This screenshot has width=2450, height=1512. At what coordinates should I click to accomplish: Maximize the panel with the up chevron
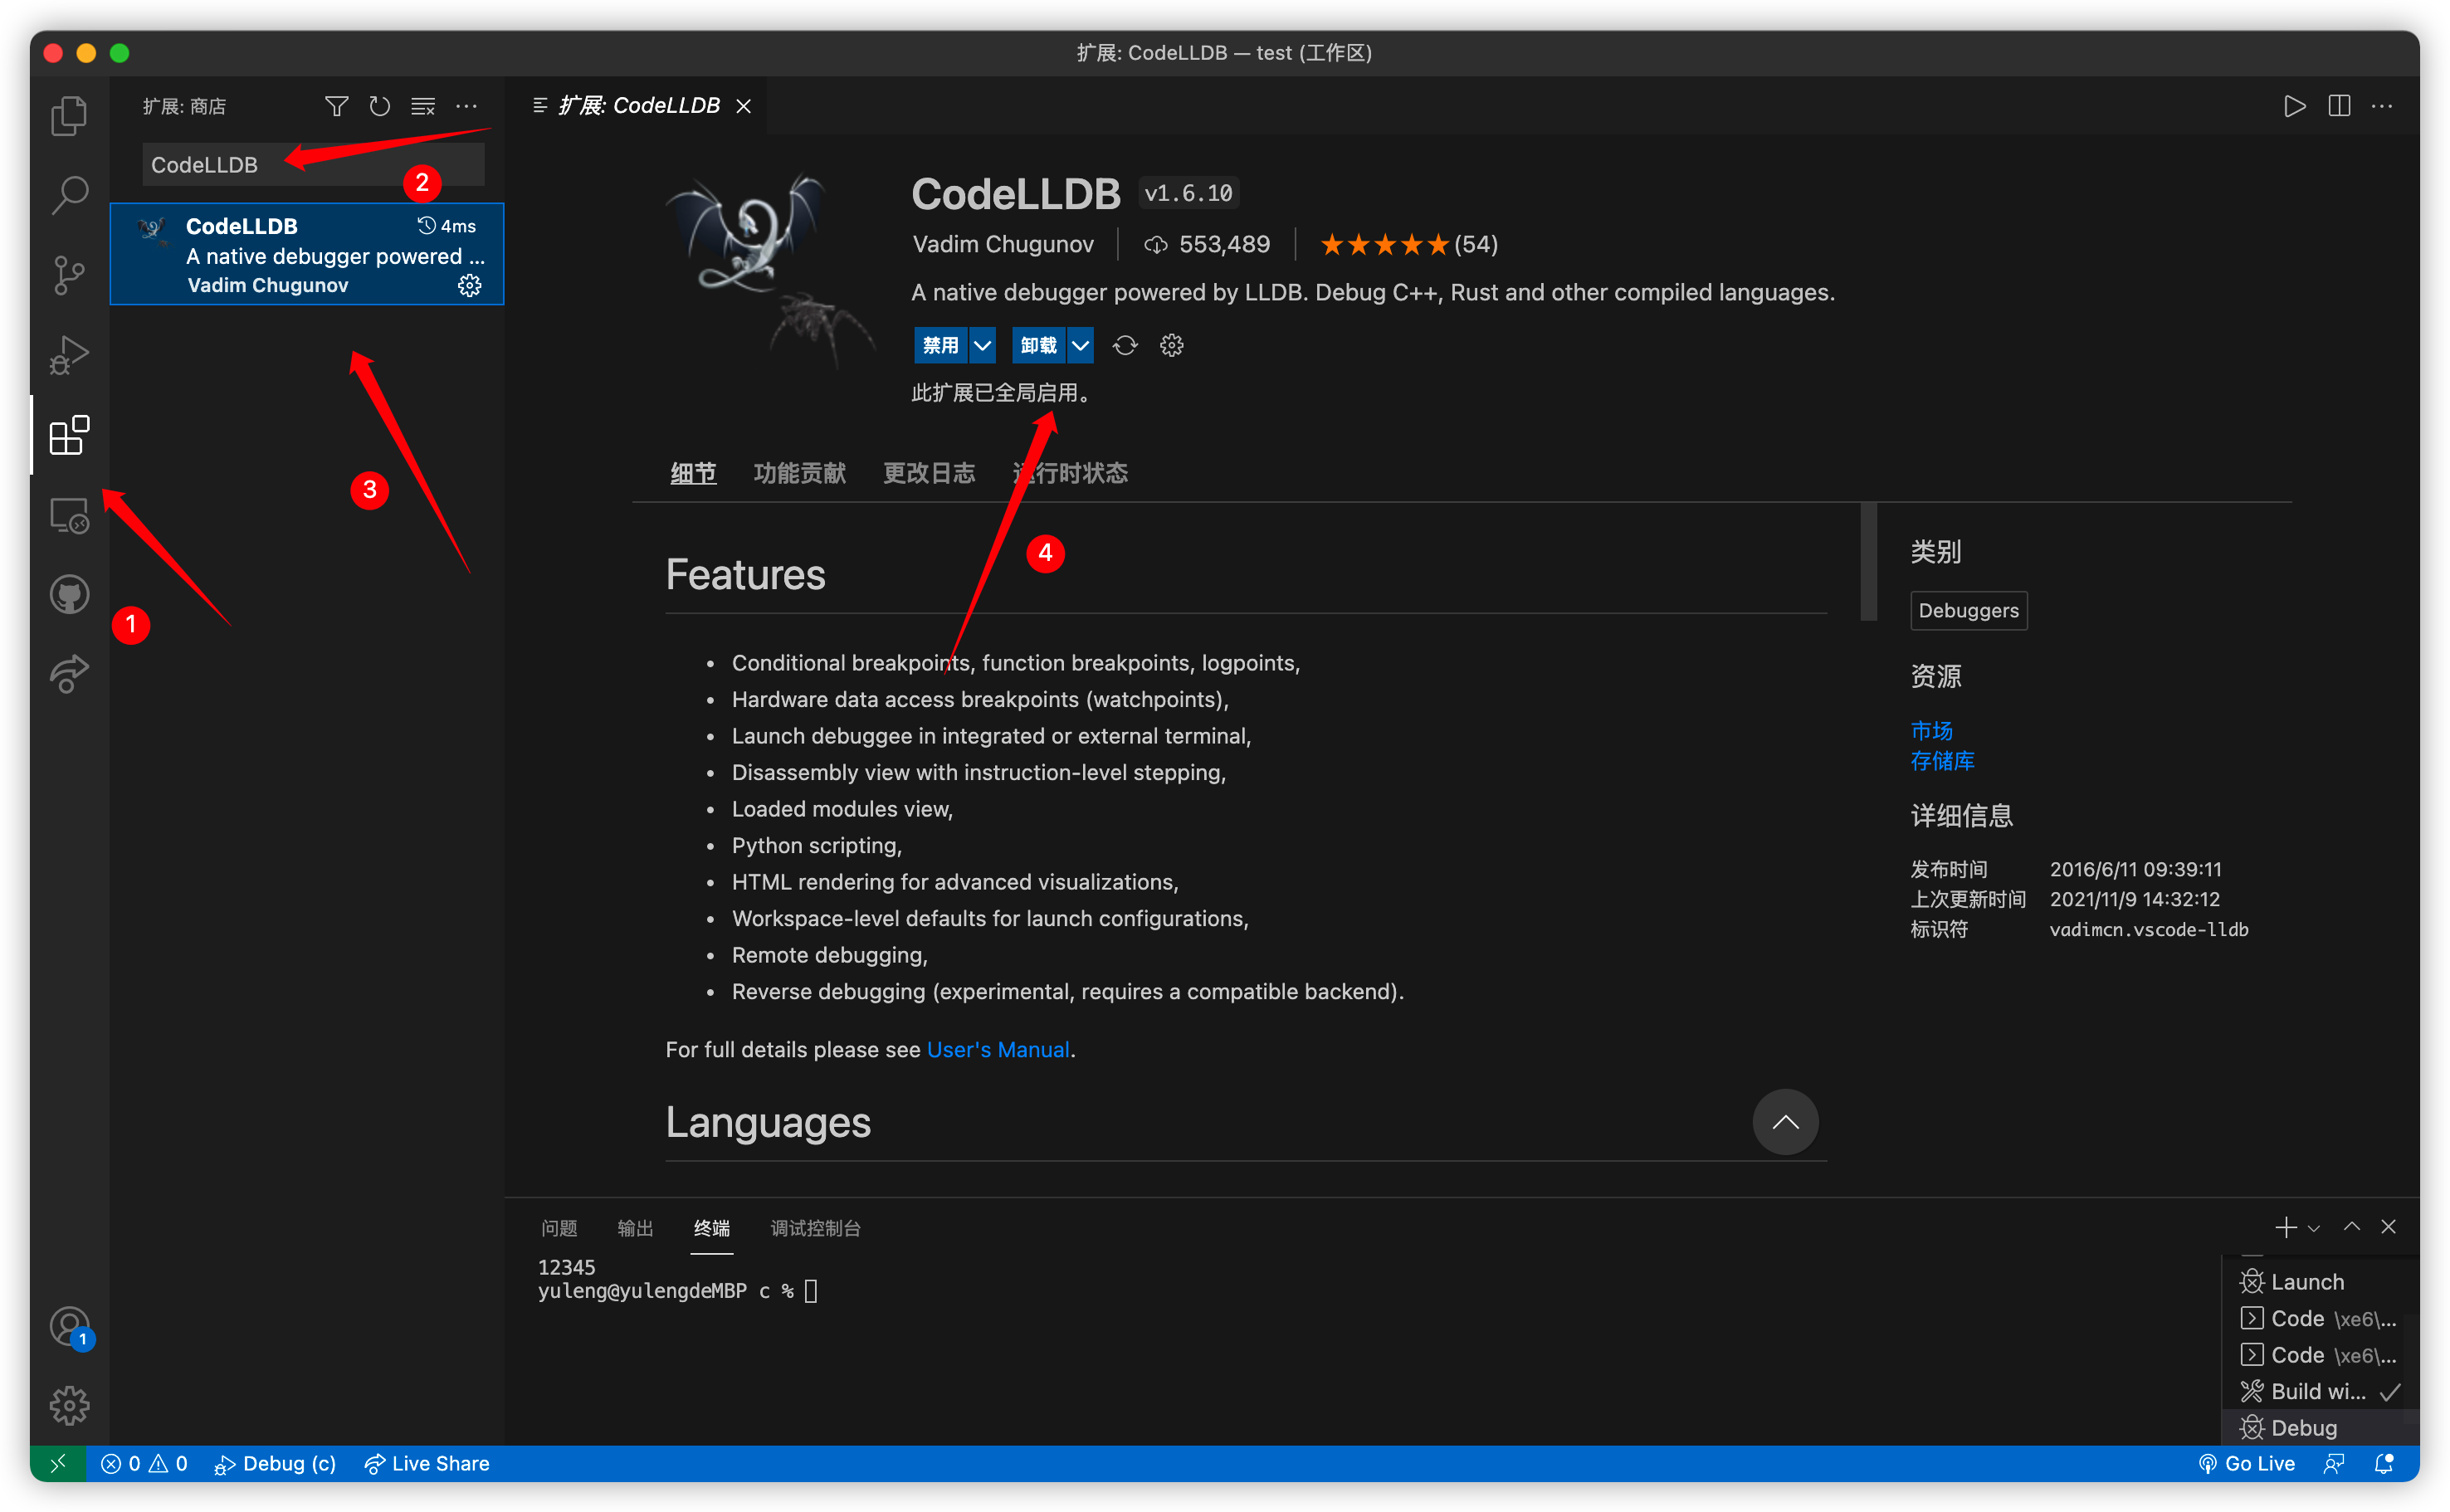[x=2351, y=1227]
